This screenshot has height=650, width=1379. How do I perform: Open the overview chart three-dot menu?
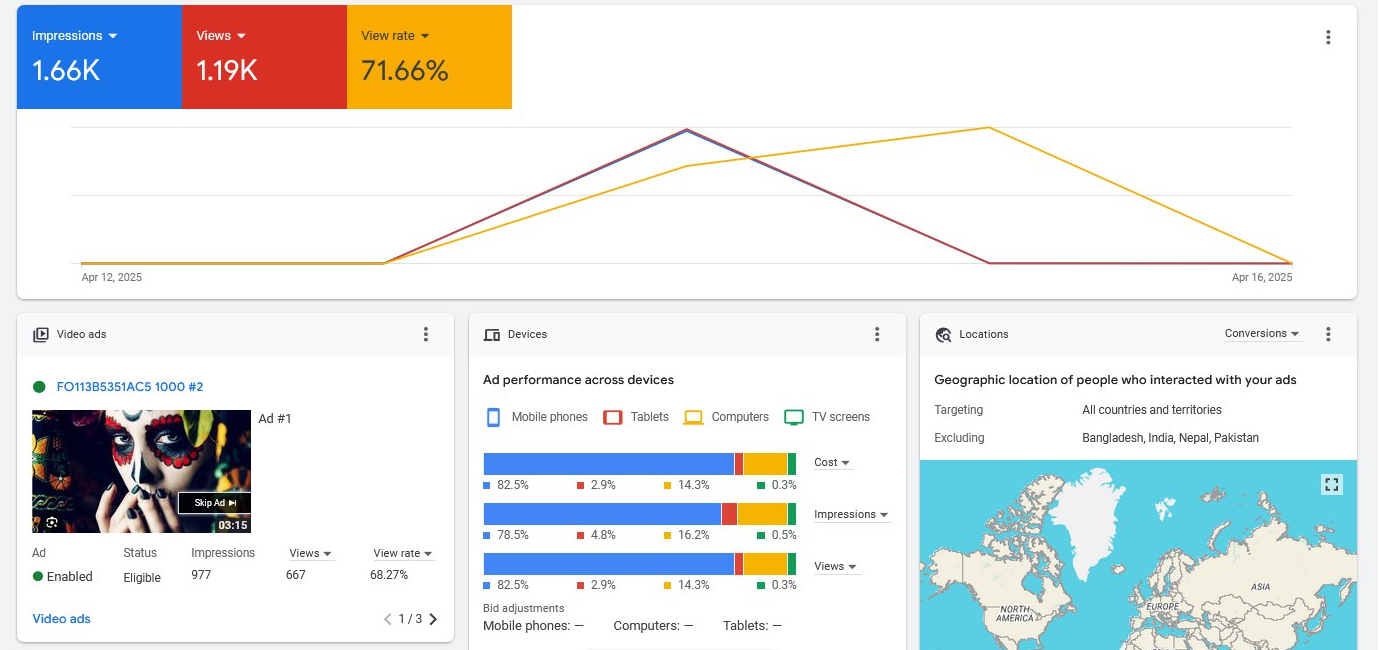[1328, 37]
